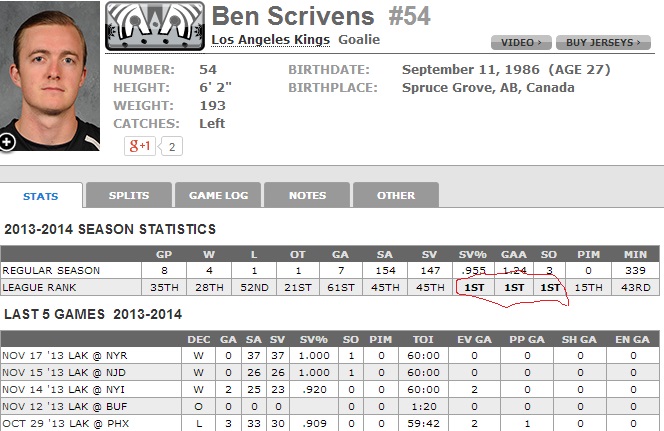The height and width of the screenshot is (431, 664).
Task: Click the TOI column header in last 5 games
Action: click(423, 340)
